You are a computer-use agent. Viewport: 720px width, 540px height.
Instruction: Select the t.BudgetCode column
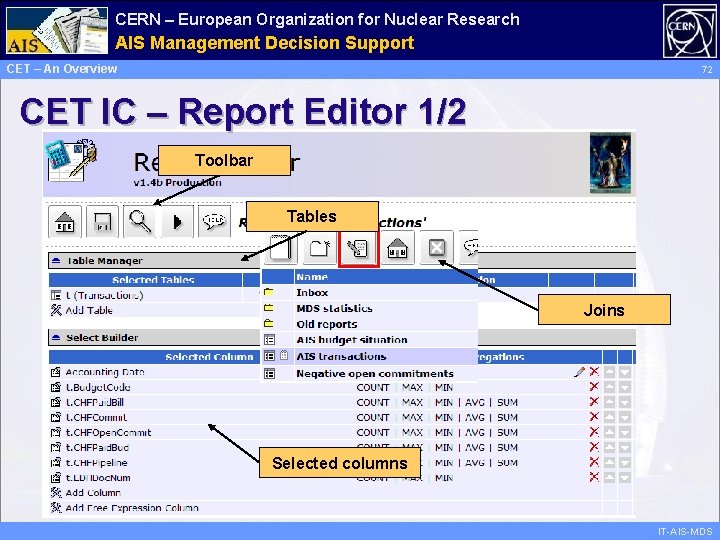point(98,387)
